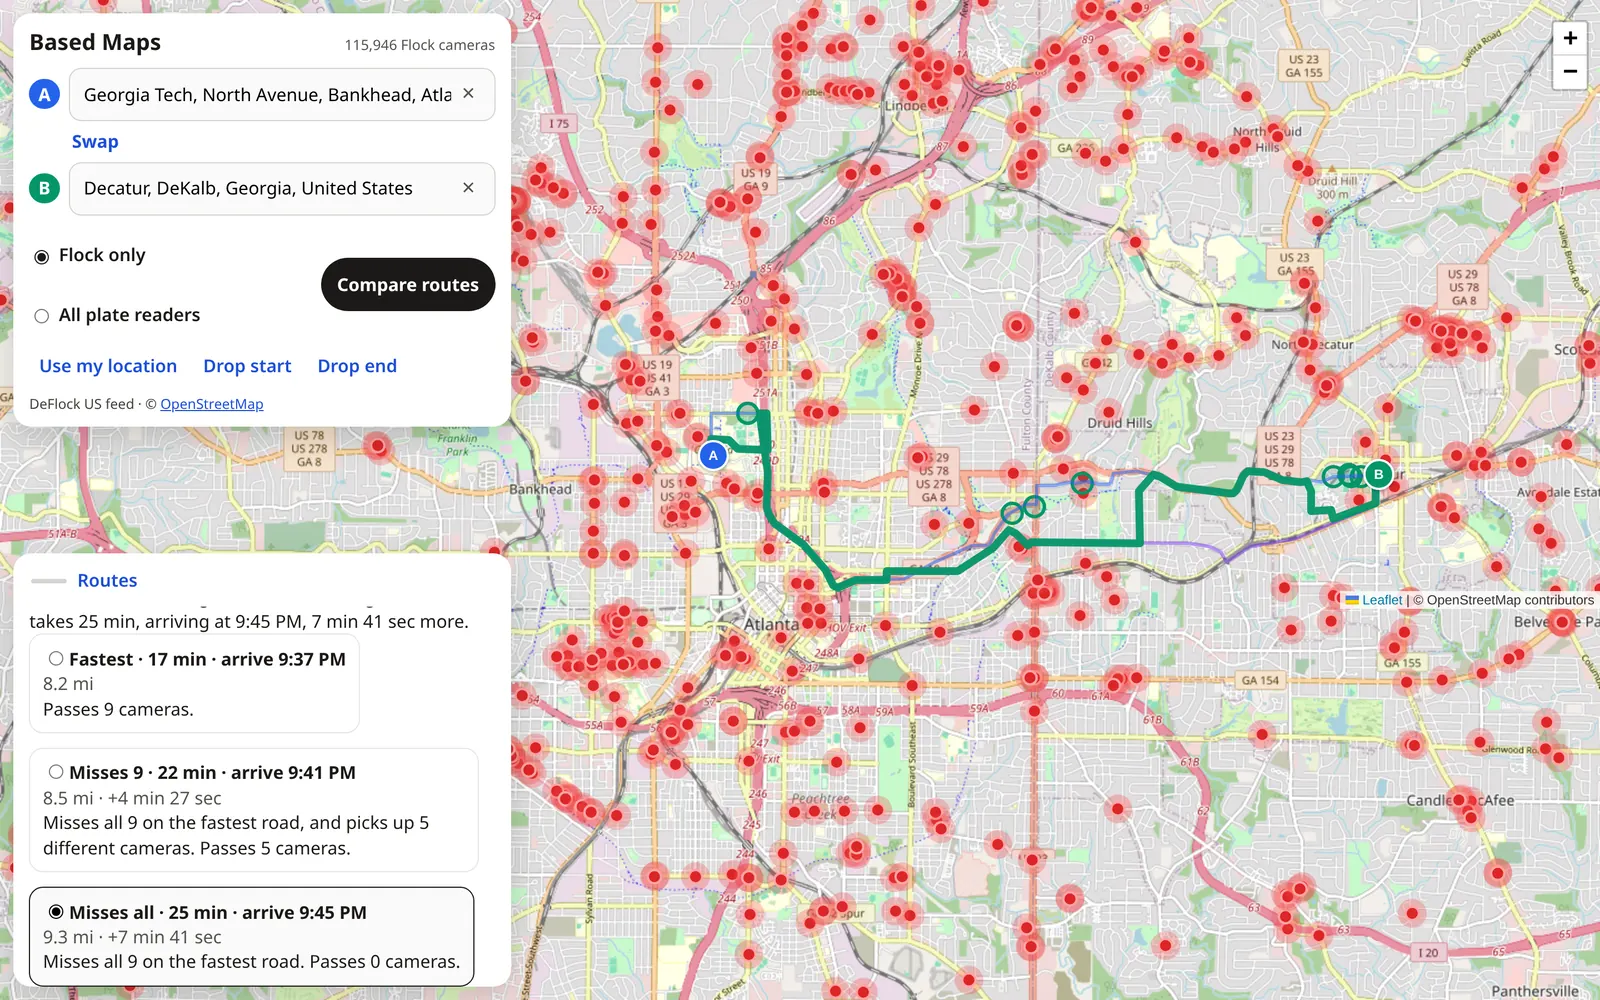Image resolution: width=1600 pixels, height=1000 pixels.
Task: Click Use my location link
Action: [108, 366]
